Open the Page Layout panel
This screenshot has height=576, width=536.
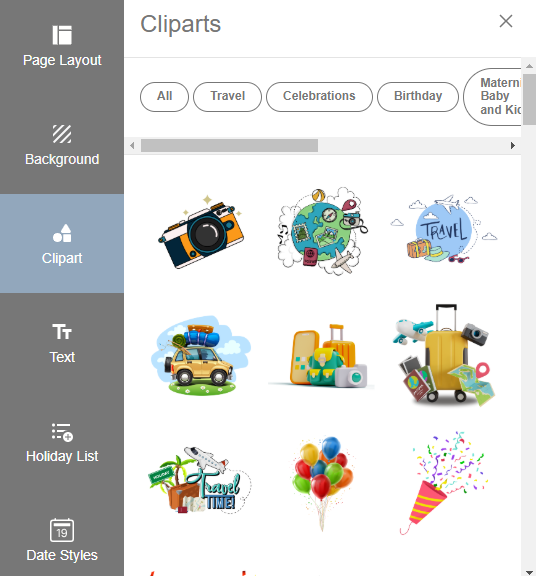62,46
